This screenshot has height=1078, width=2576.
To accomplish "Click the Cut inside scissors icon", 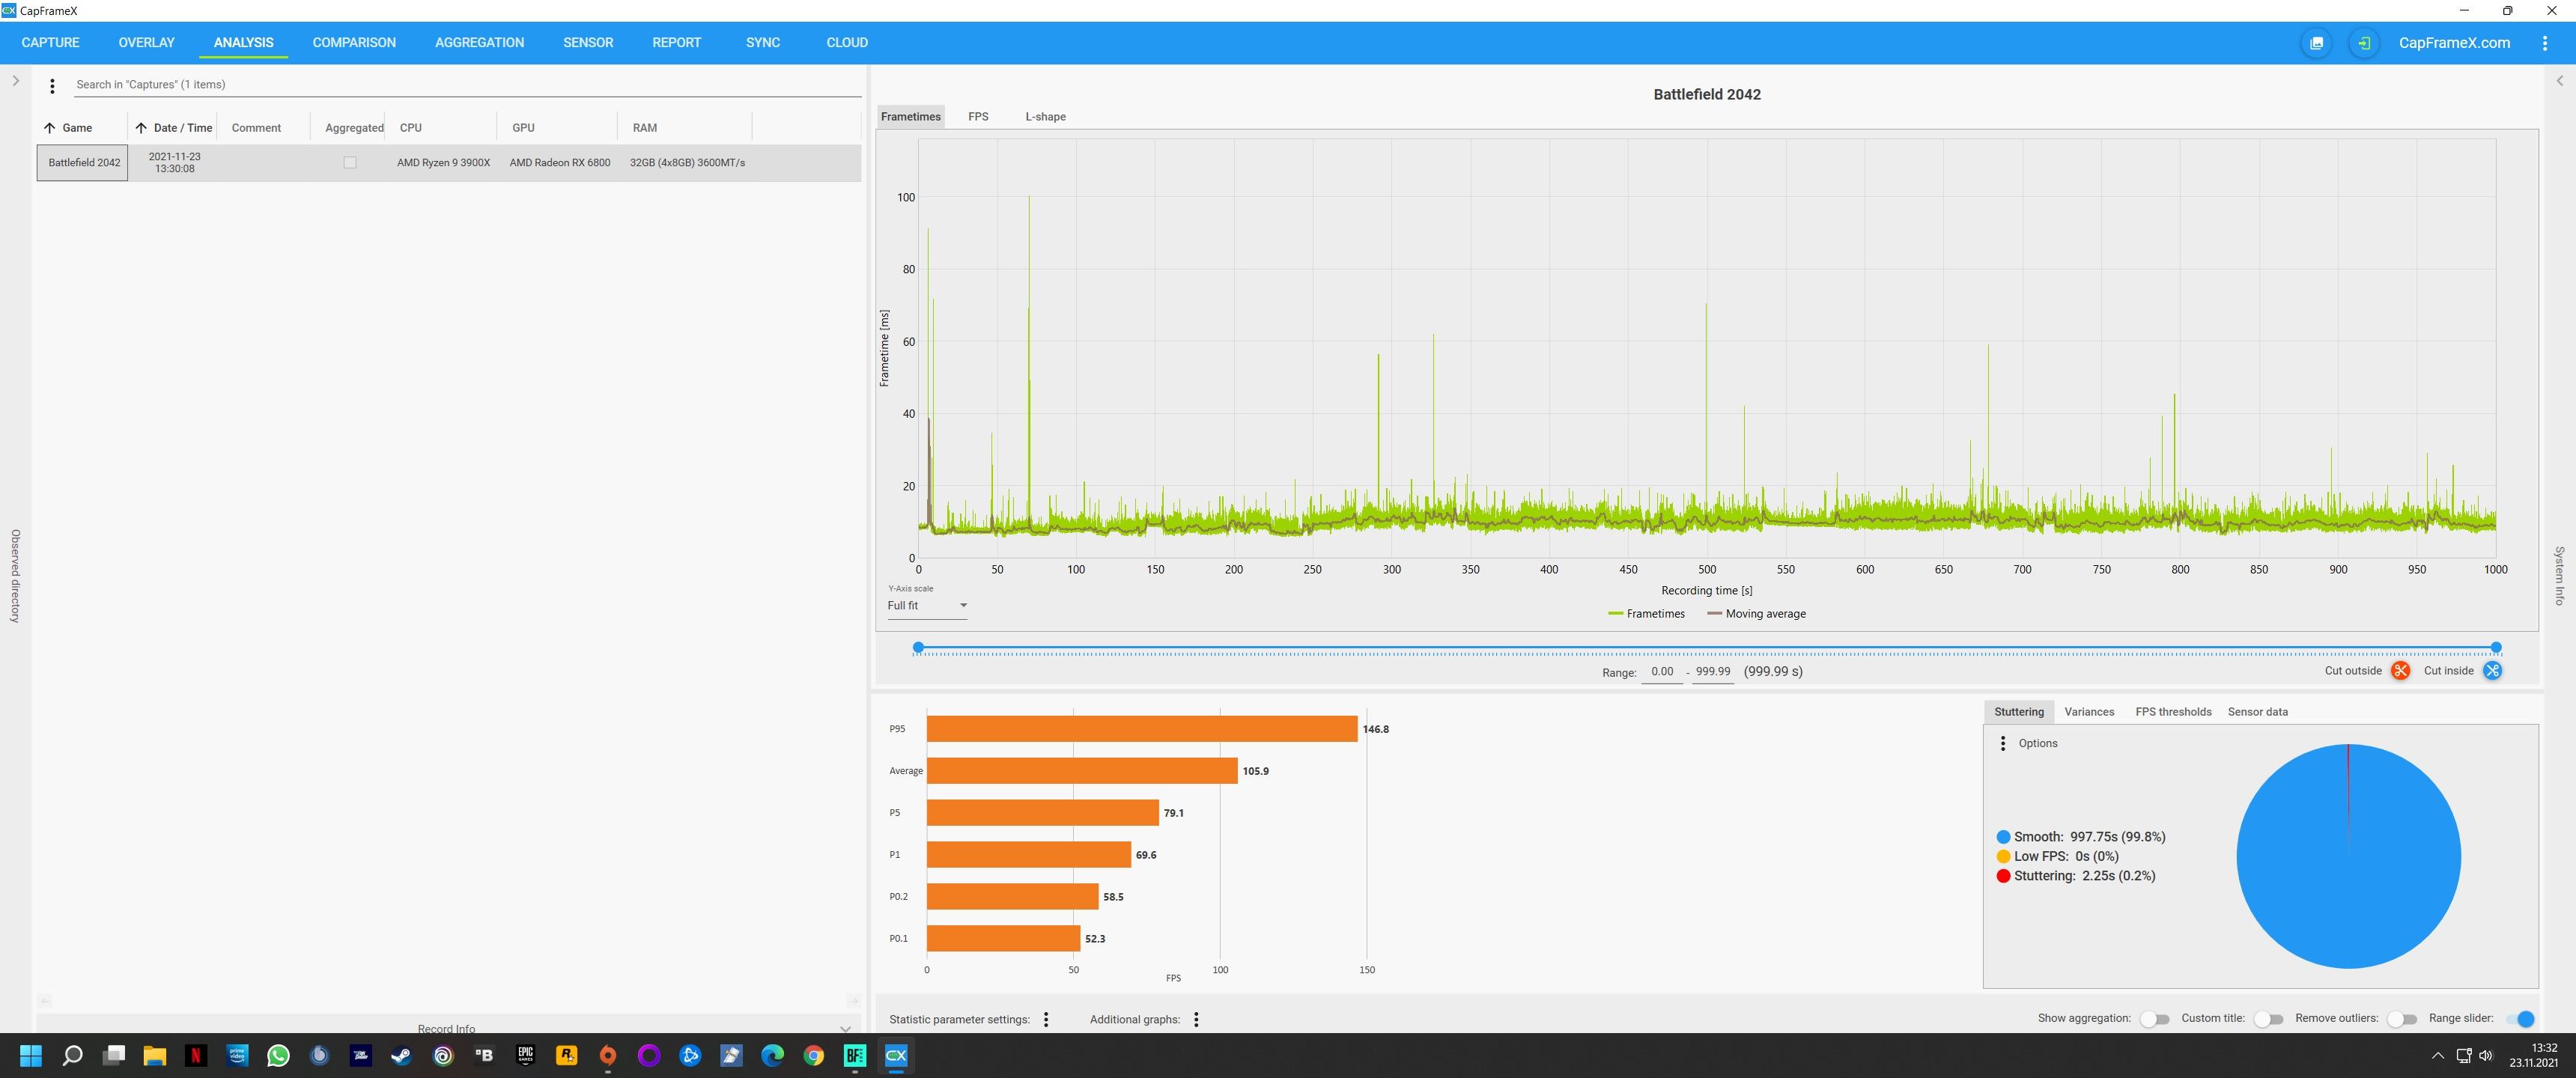I will (x=2492, y=671).
